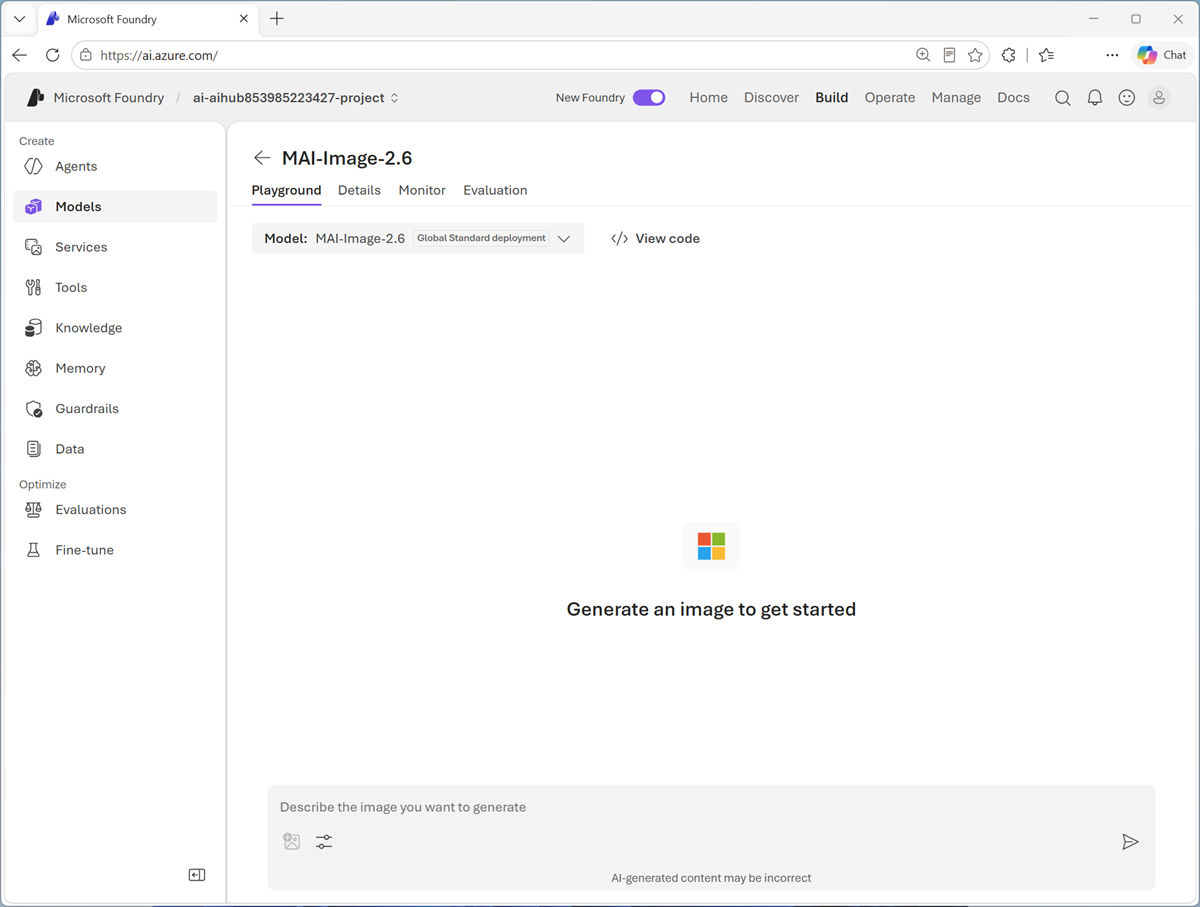Open the Agents section icon
The height and width of the screenshot is (907, 1200).
(x=34, y=166)
